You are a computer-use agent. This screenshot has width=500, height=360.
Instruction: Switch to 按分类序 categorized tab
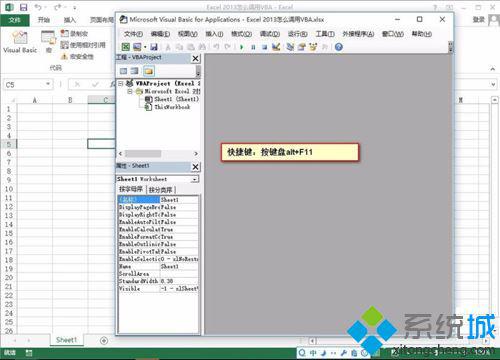pos(161,190)
